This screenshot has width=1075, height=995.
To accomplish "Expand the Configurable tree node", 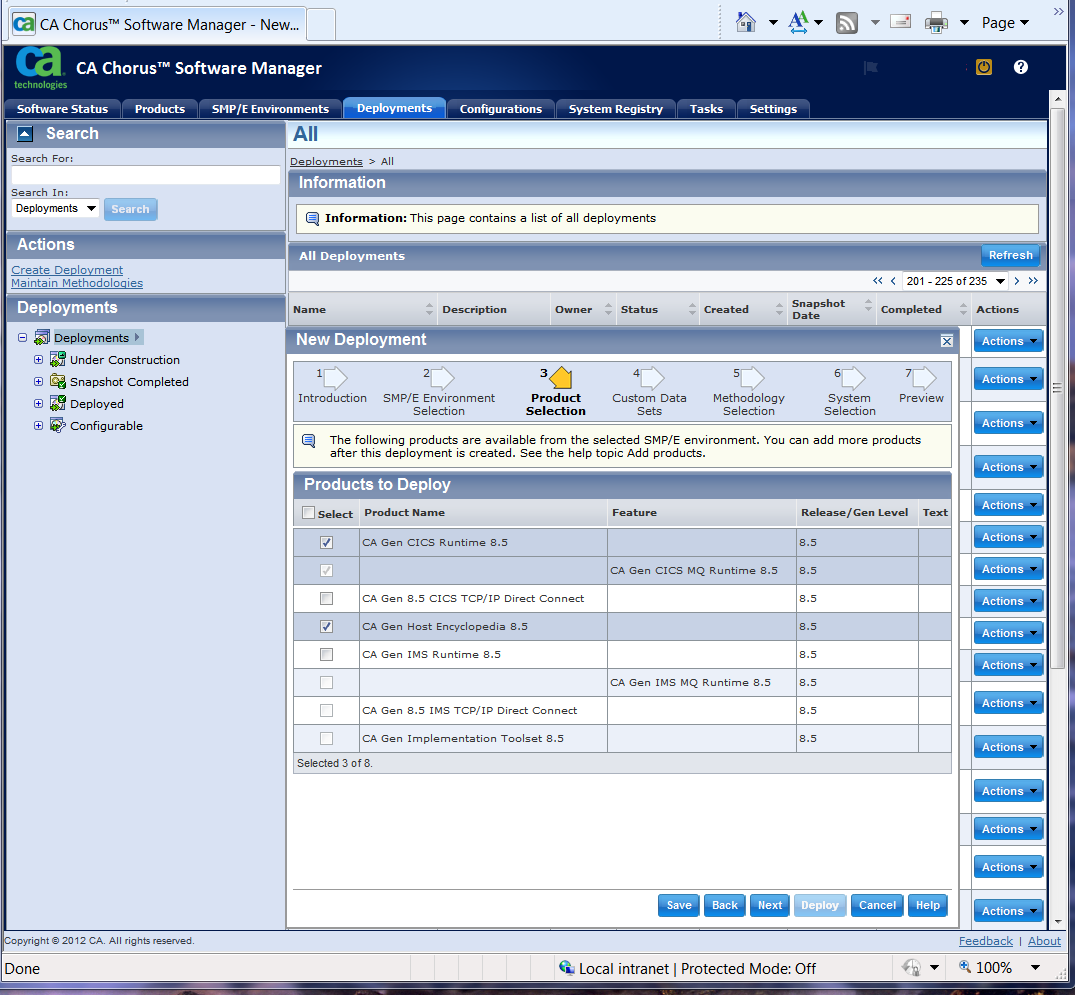I will click(x=38, y=425).
